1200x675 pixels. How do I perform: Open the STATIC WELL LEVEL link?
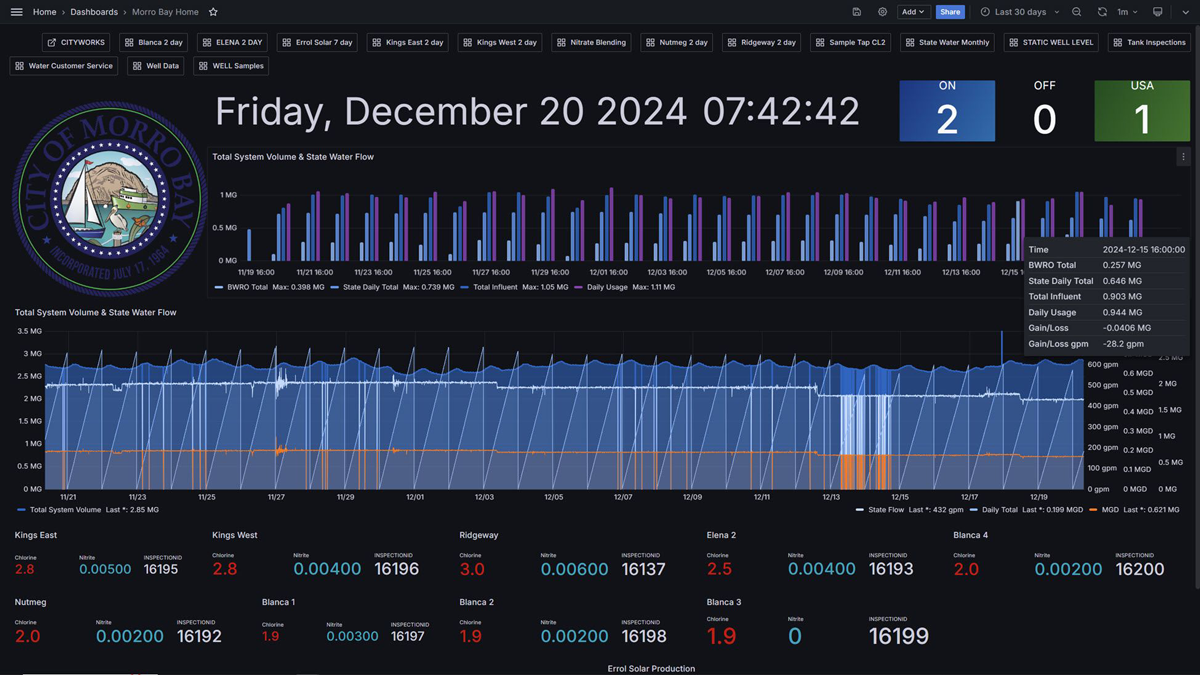pyautogui.click(x=1051, y=43)
